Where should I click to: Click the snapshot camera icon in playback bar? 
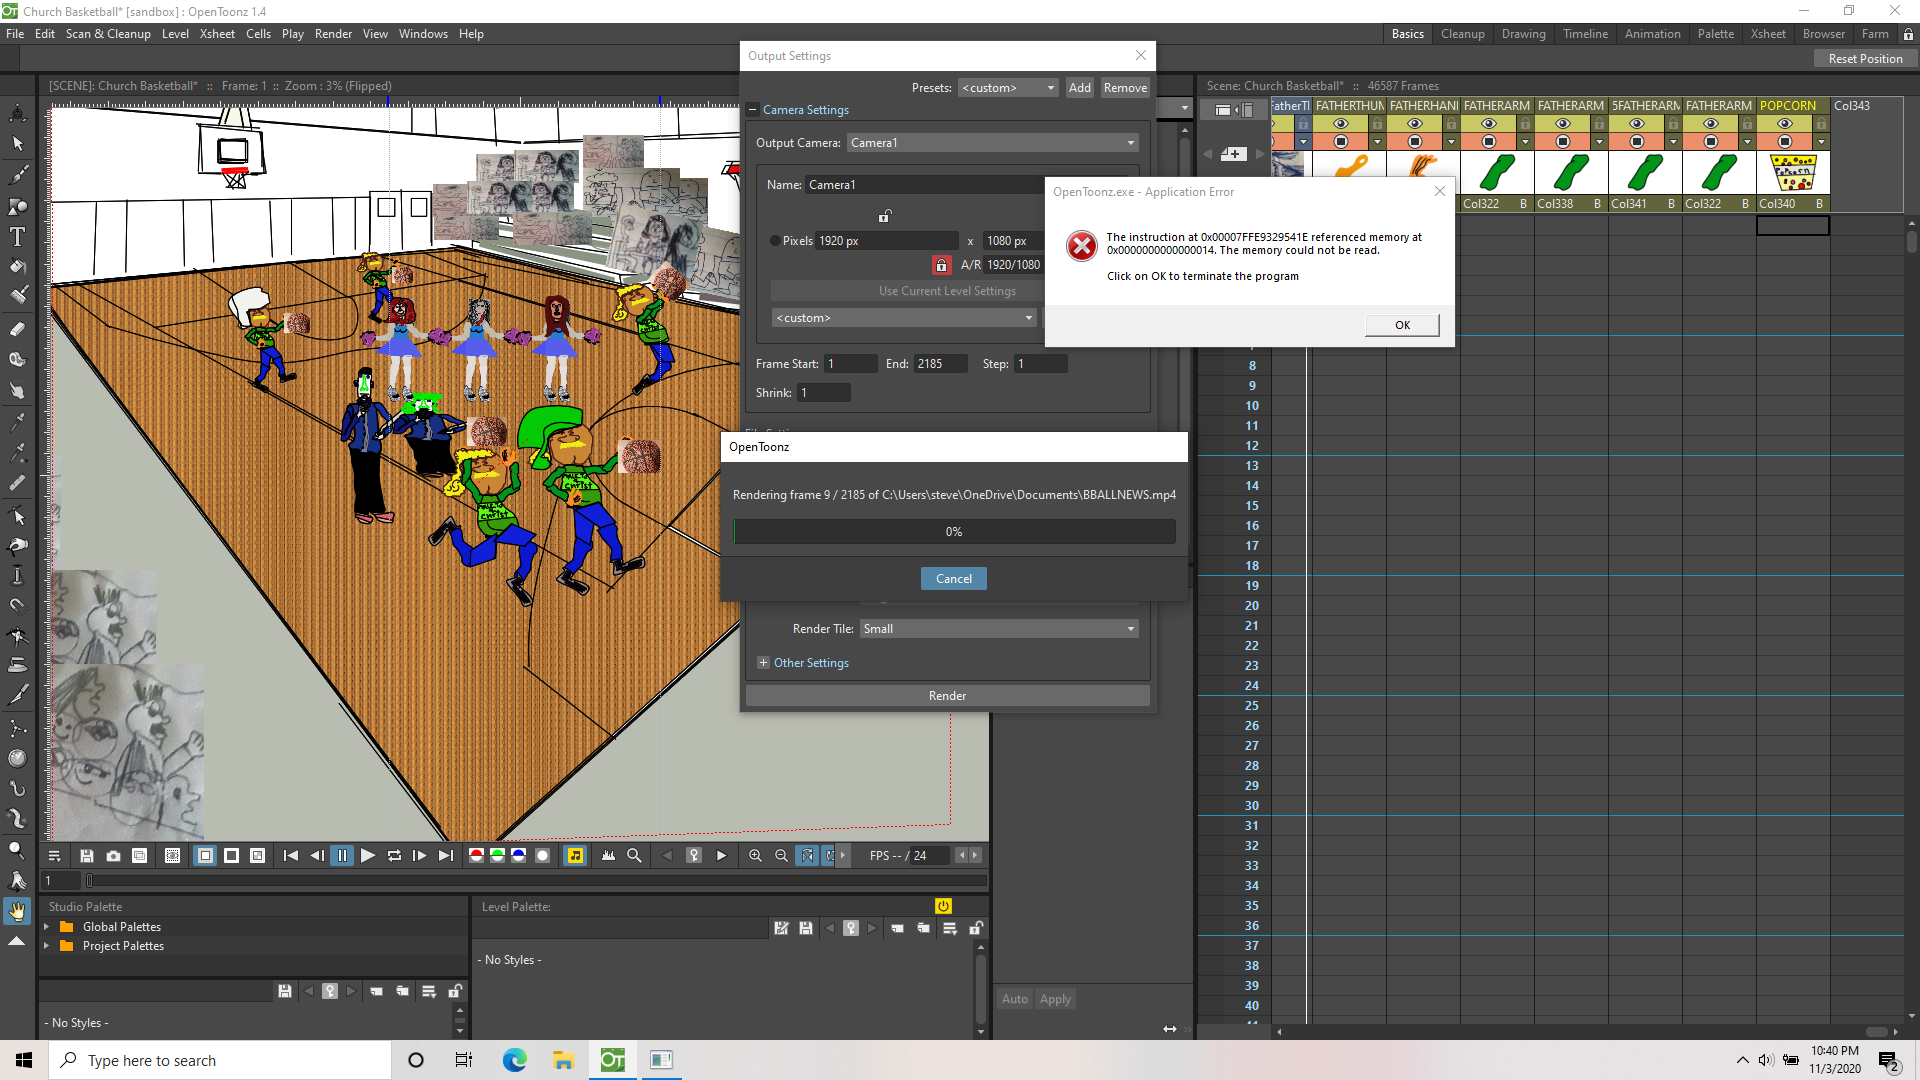(x=113, y=855)
